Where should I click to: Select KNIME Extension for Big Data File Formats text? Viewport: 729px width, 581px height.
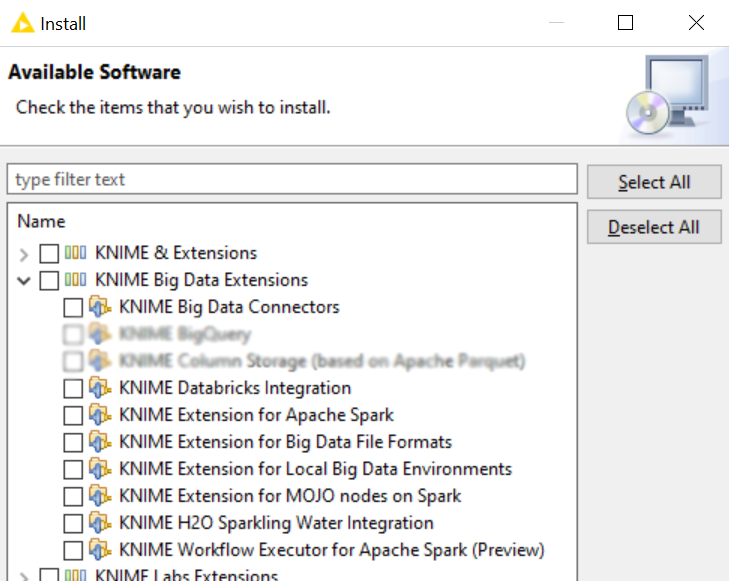click(285, 442)
